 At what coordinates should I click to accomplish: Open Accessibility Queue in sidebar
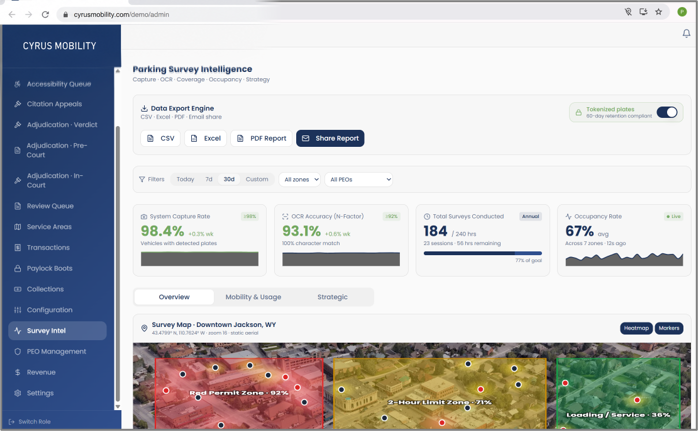click(x=58, y=84)
